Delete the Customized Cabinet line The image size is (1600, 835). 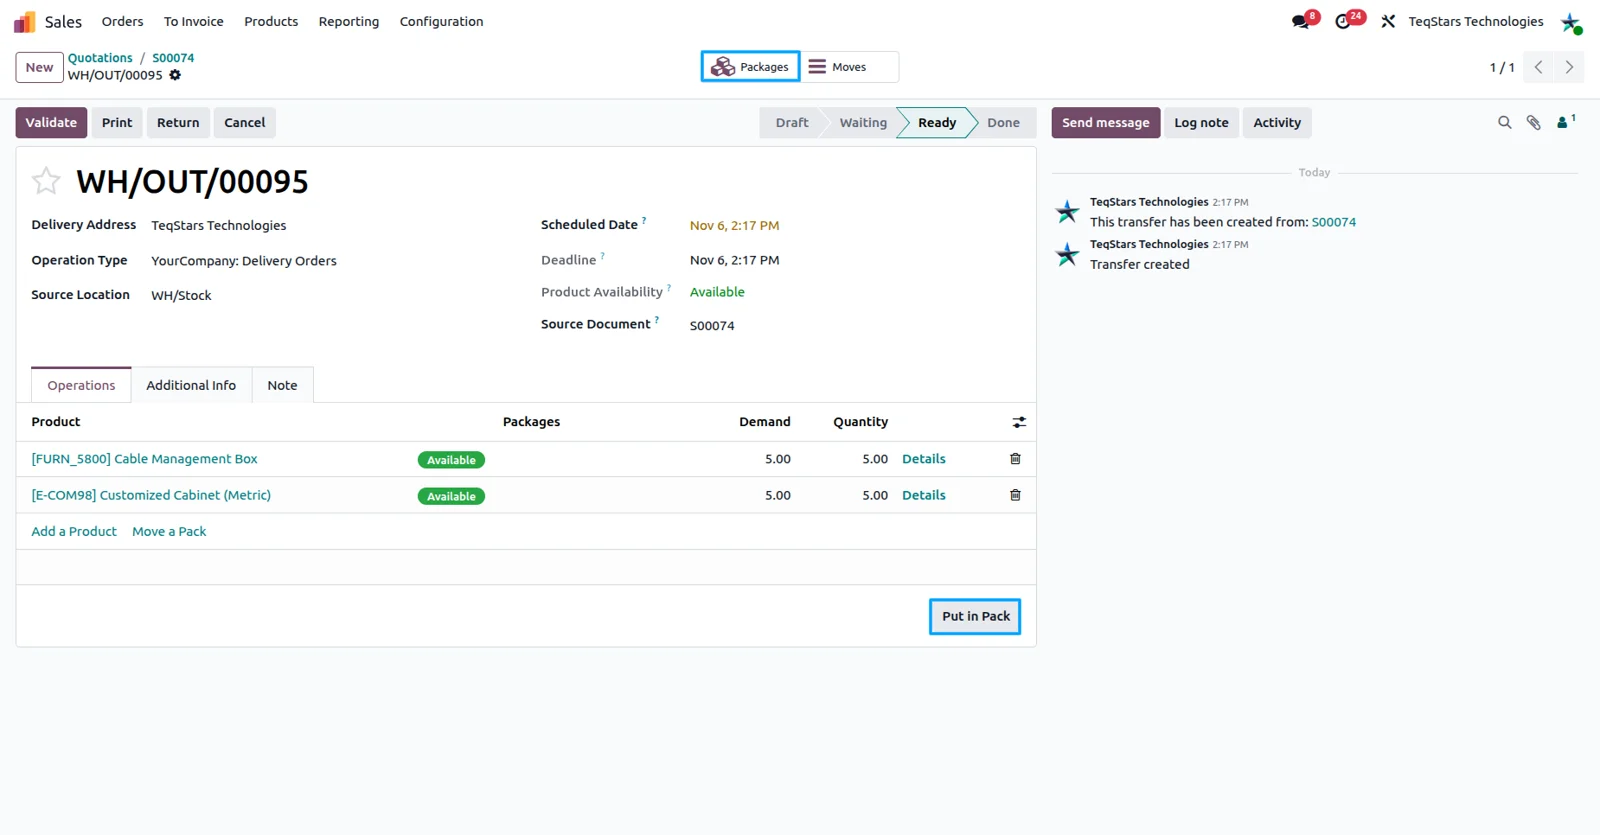pyautogui.click(x=1015, y=495)
